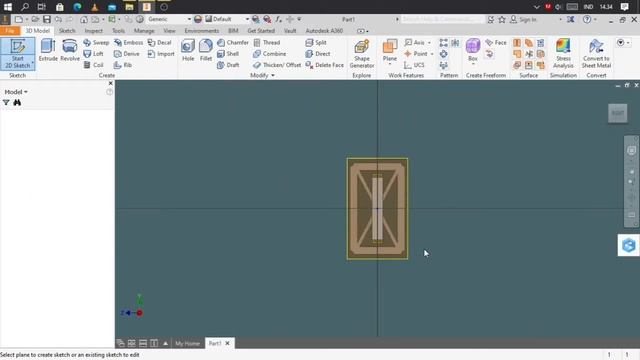
Task: Select the Derive tool
Action: pos(127,54)
